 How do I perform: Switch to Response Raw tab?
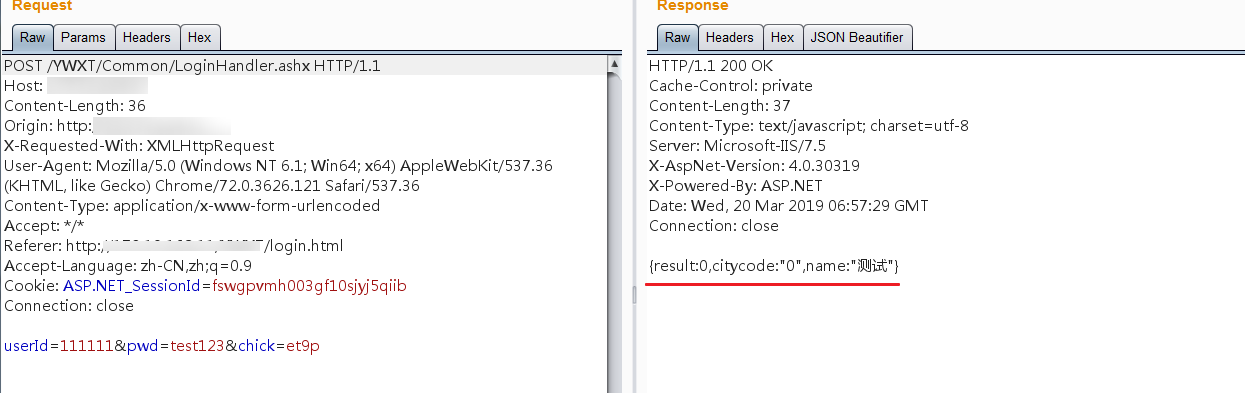[677, 38]
